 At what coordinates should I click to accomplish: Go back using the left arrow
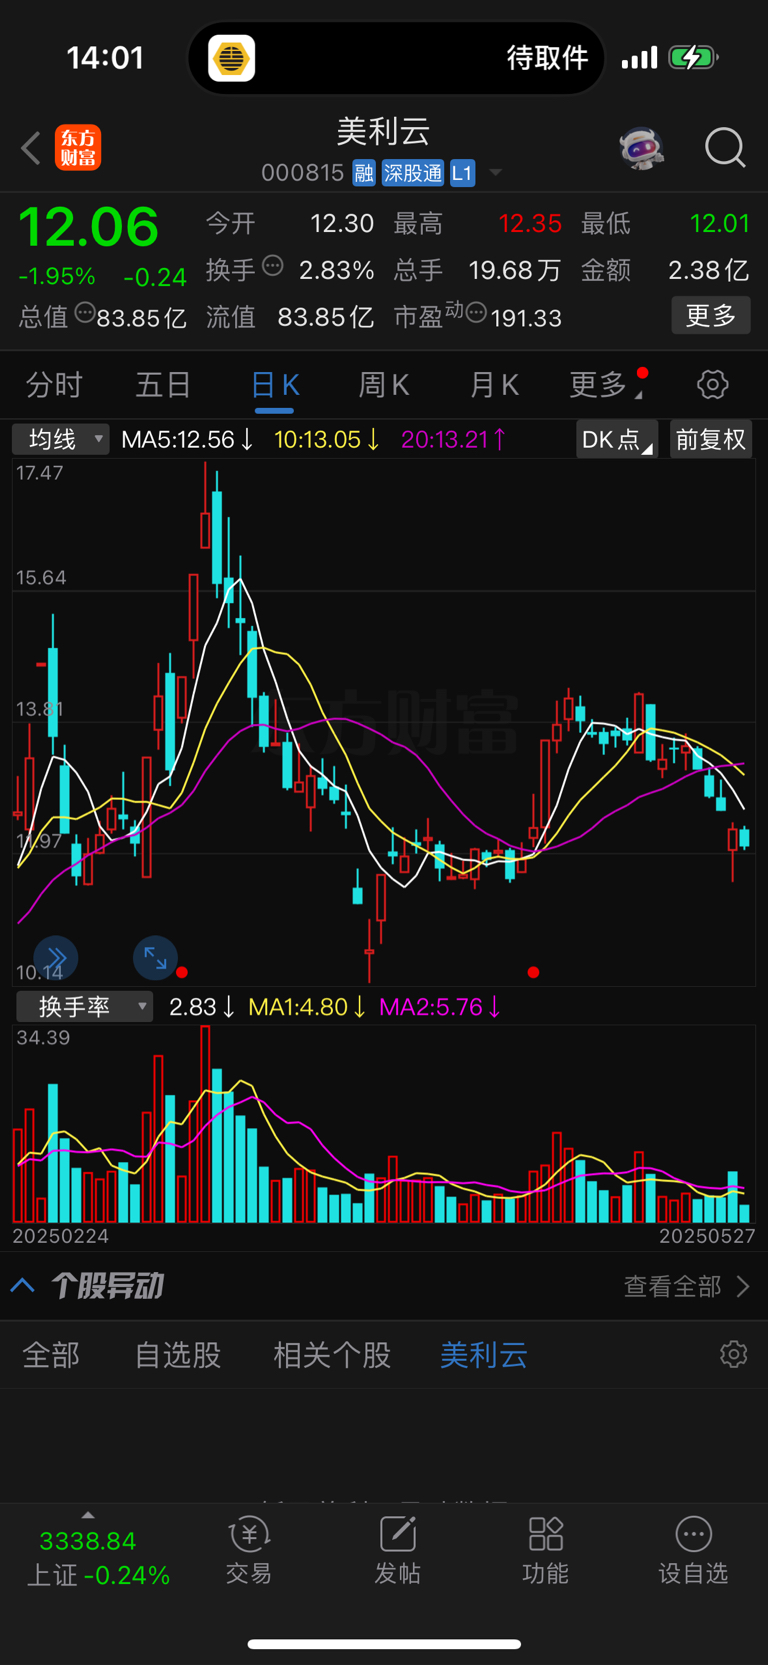(31, 149)
